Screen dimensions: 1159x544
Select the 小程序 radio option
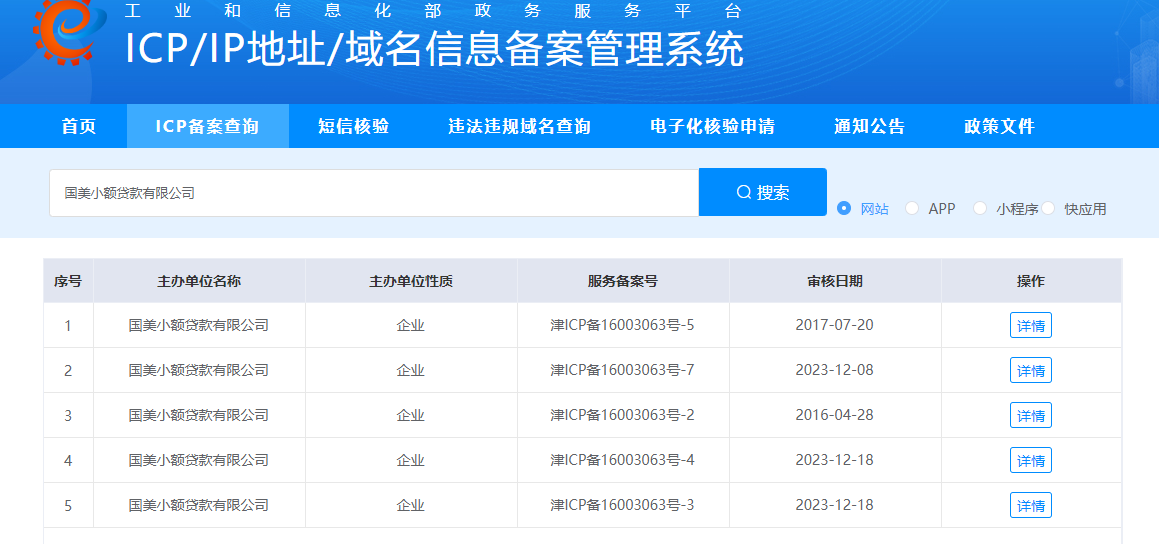coord(980,208)
